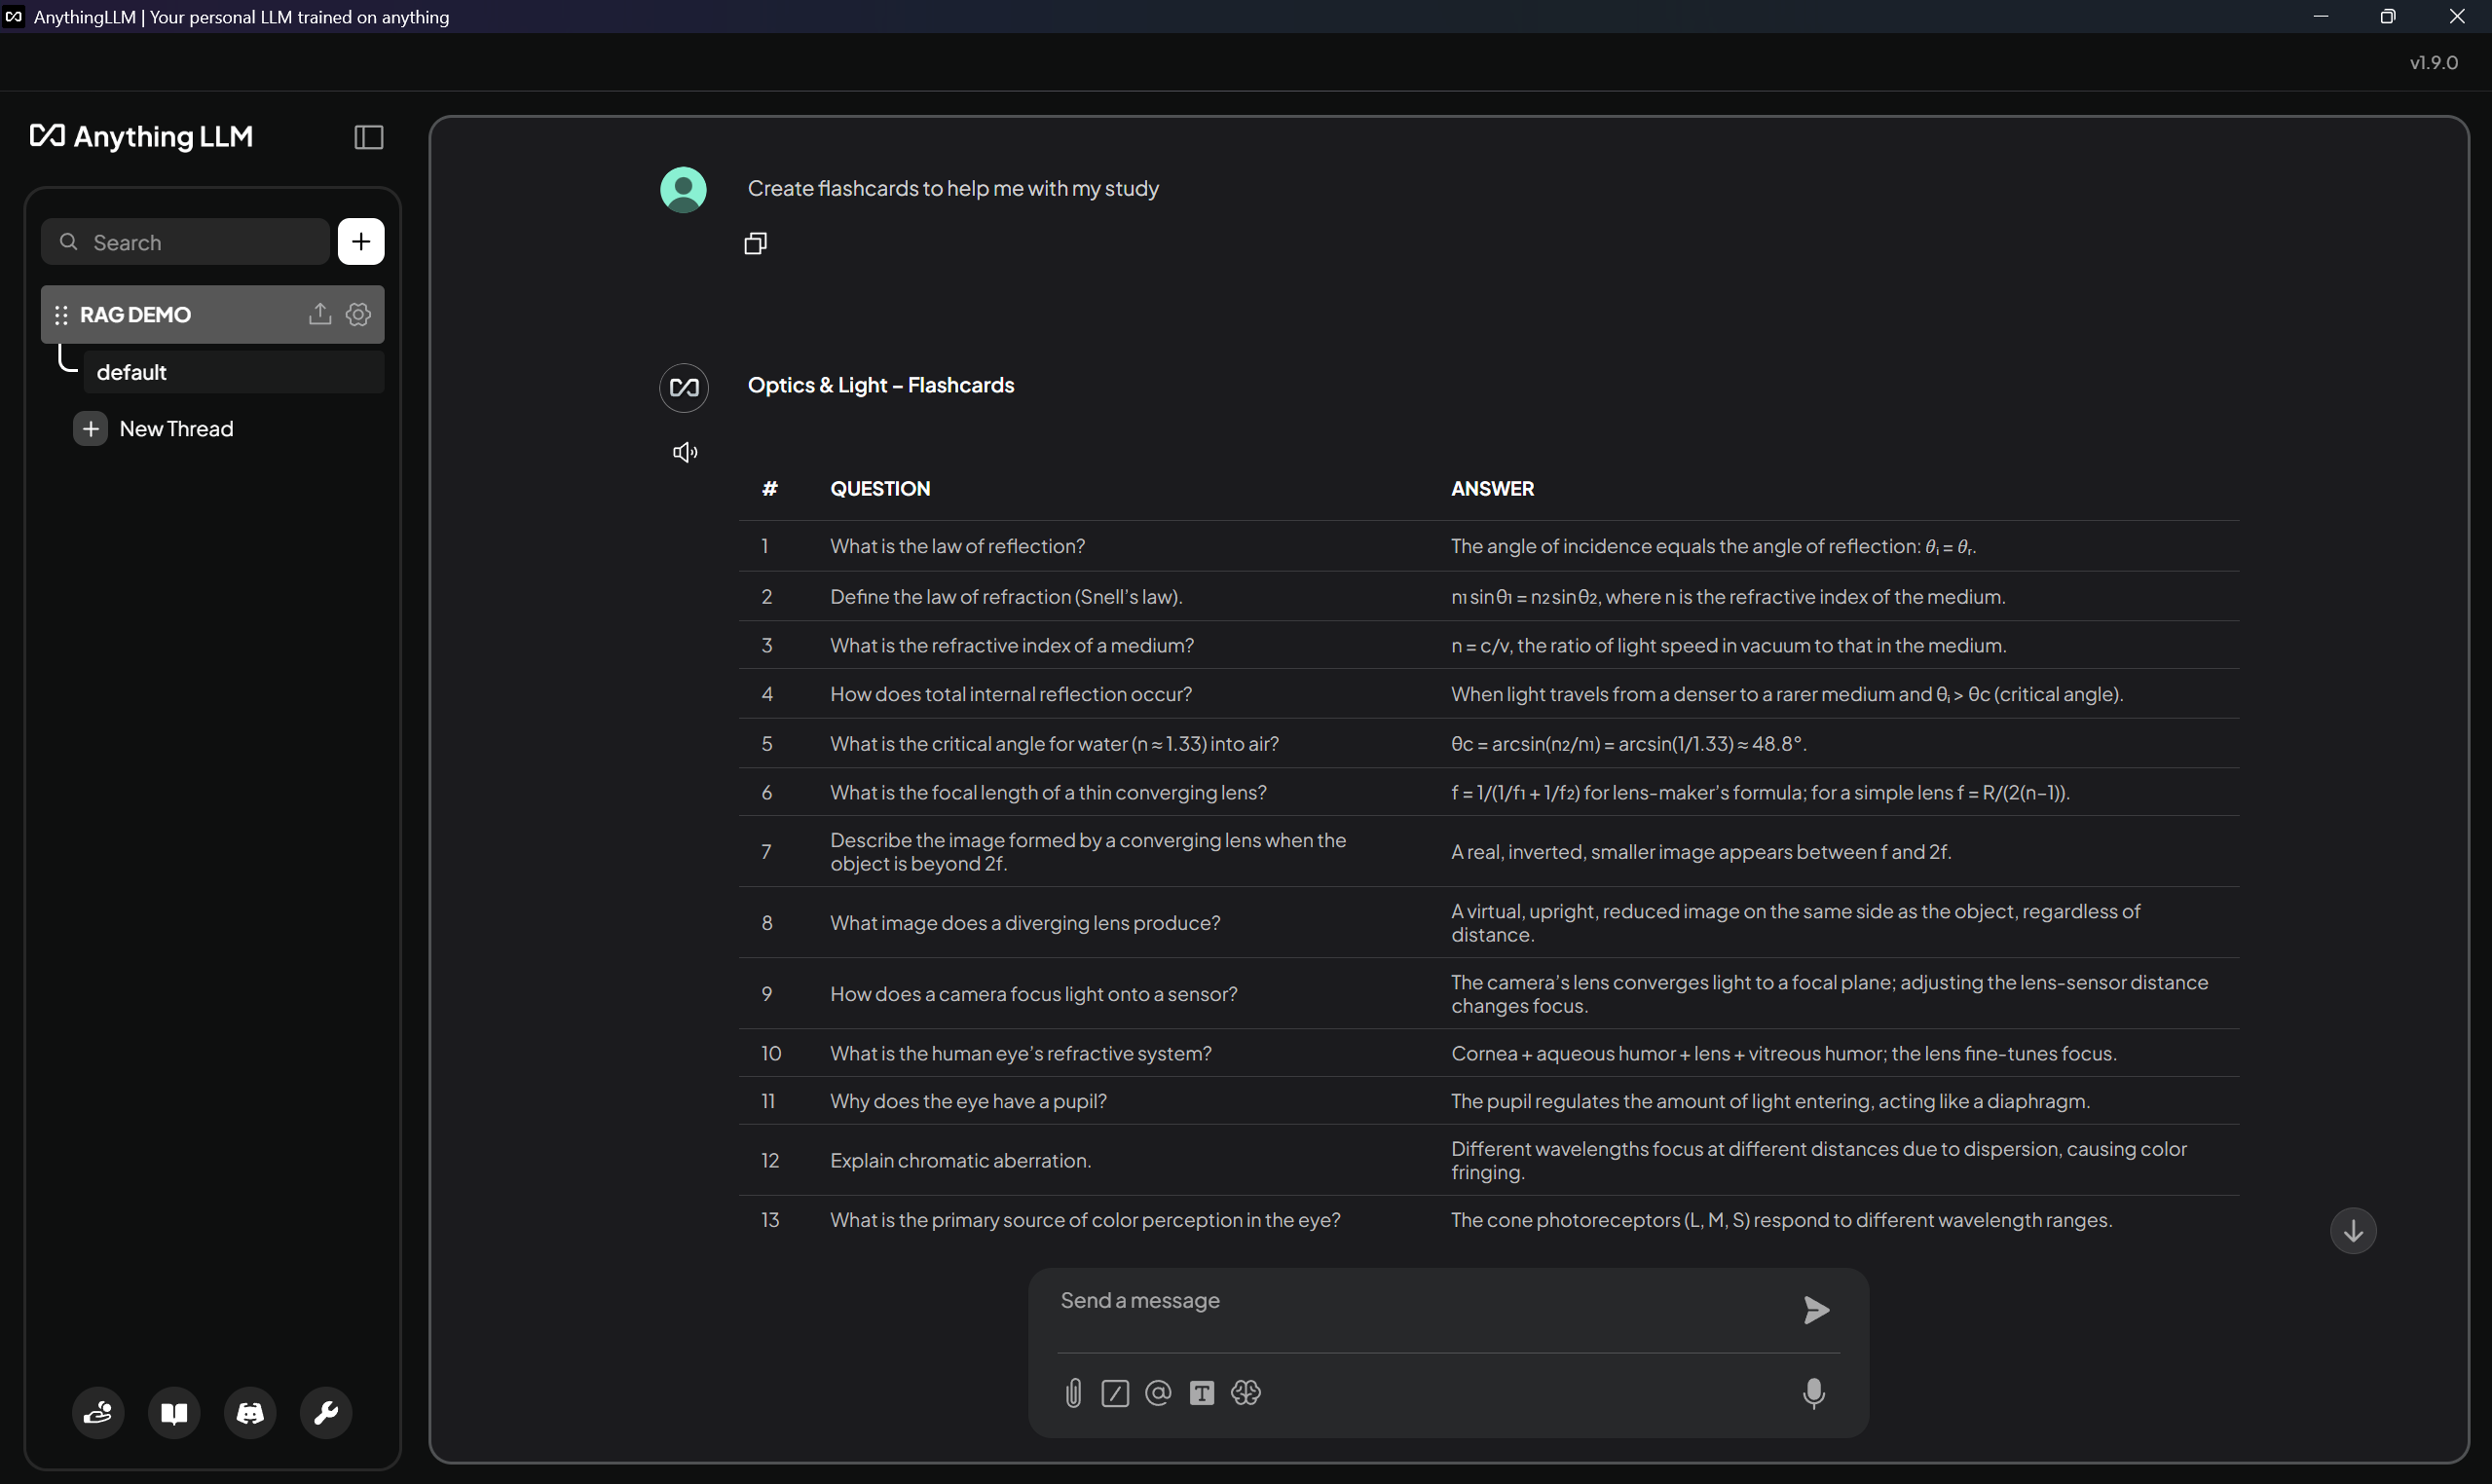Viewport: 2492px width, 1484px height.
Task: Click the new workspace plus button
Action: [x=361, y=242]
